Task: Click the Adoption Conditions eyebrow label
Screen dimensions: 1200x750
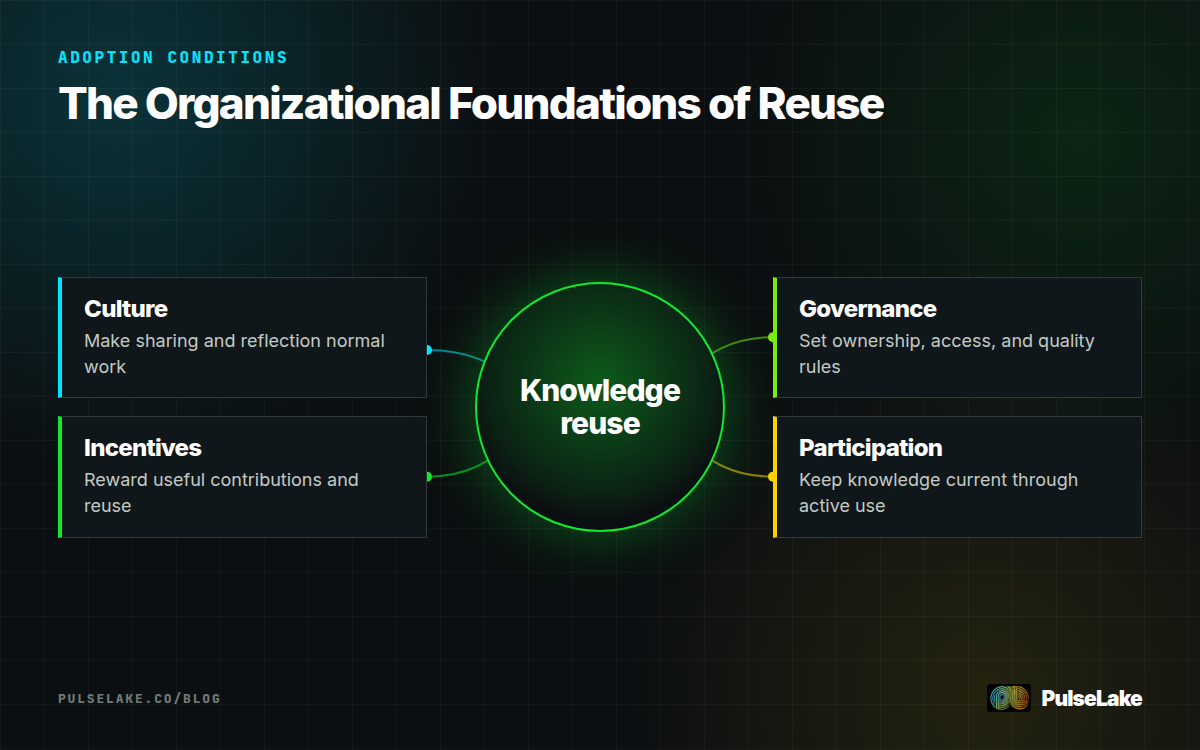Action: [x=173, y=57]
